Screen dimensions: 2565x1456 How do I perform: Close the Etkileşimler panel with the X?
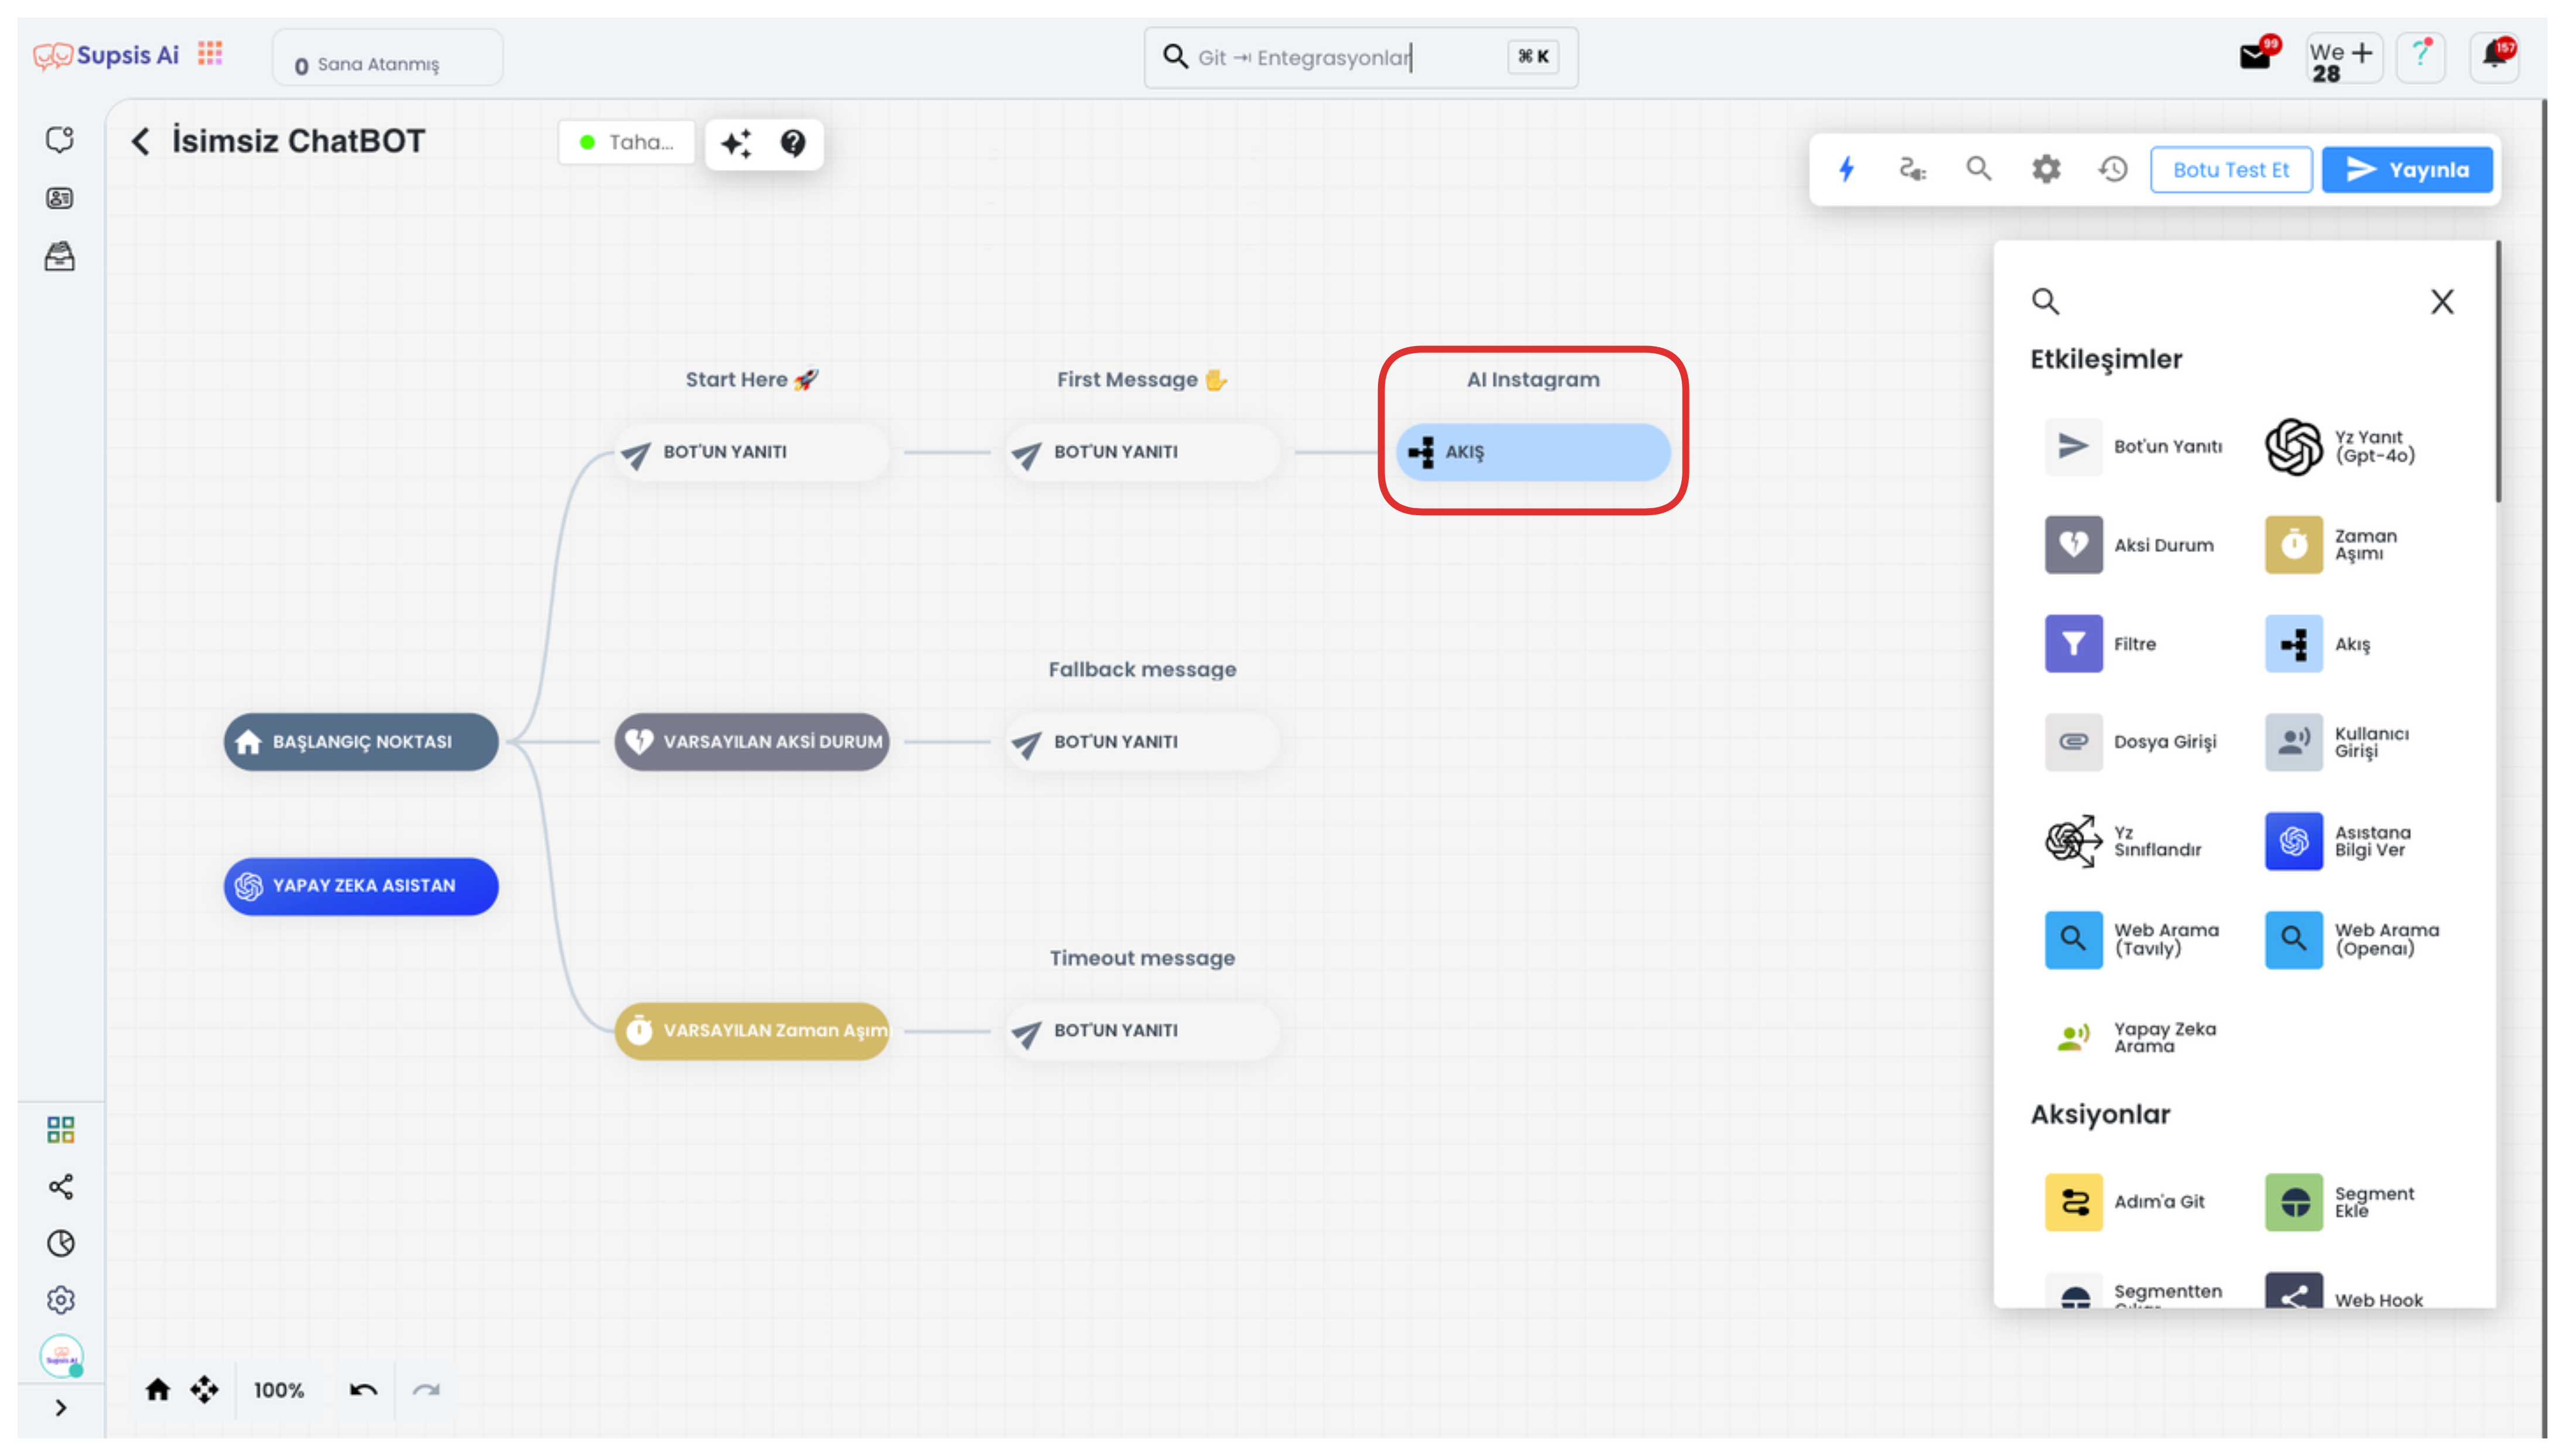click(2442, 301)
